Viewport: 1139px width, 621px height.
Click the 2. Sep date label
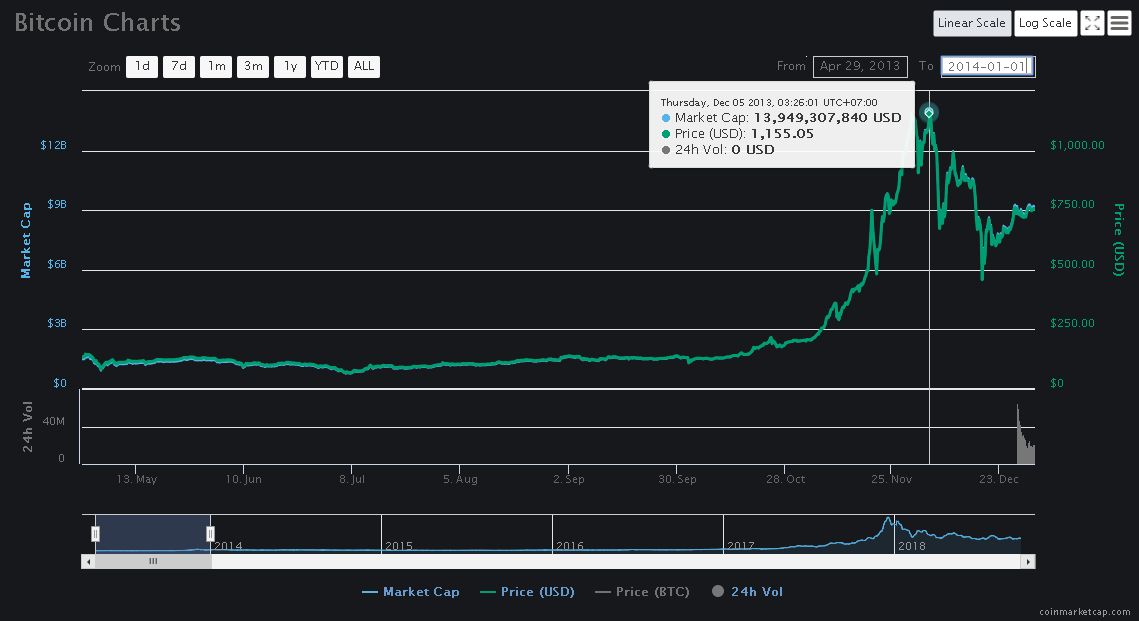(569, 479)
